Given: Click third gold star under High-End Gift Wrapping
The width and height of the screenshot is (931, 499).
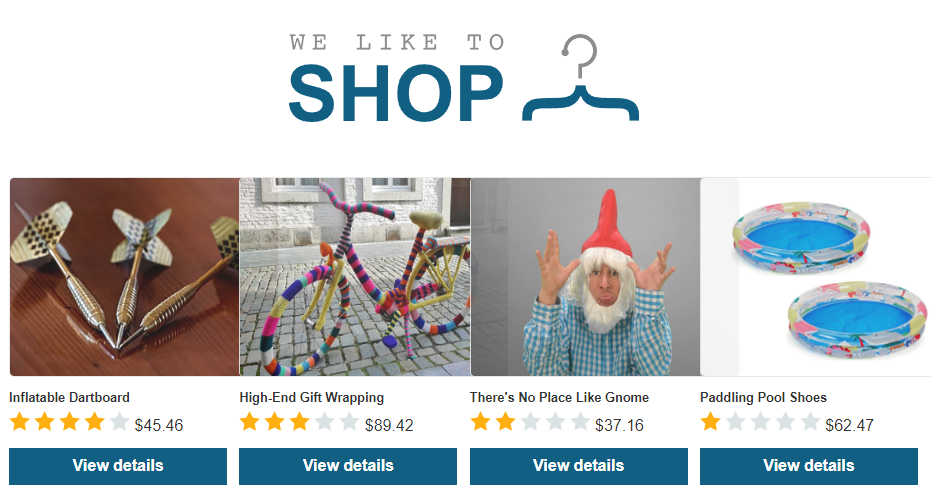Looking at the screenshot, I should pyautogui.click(x=299, y=422).
